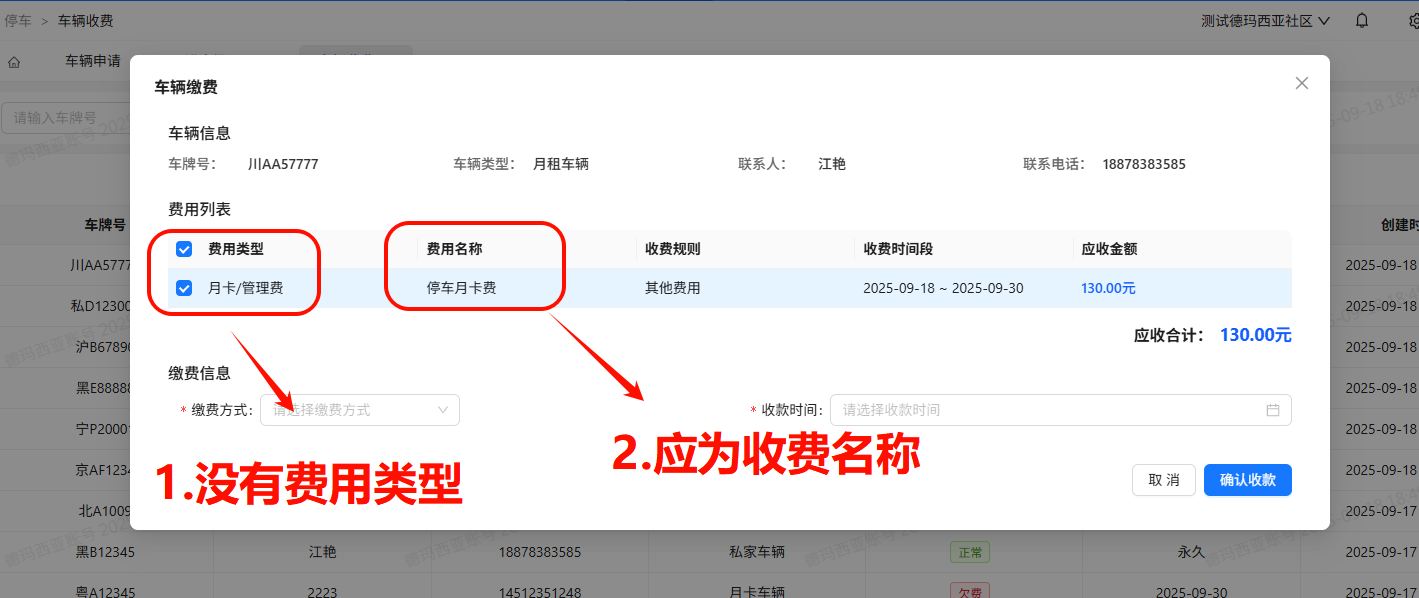
Task: Close the 车辆缴费 dialog with the X icon
Action: (1301, 84)
